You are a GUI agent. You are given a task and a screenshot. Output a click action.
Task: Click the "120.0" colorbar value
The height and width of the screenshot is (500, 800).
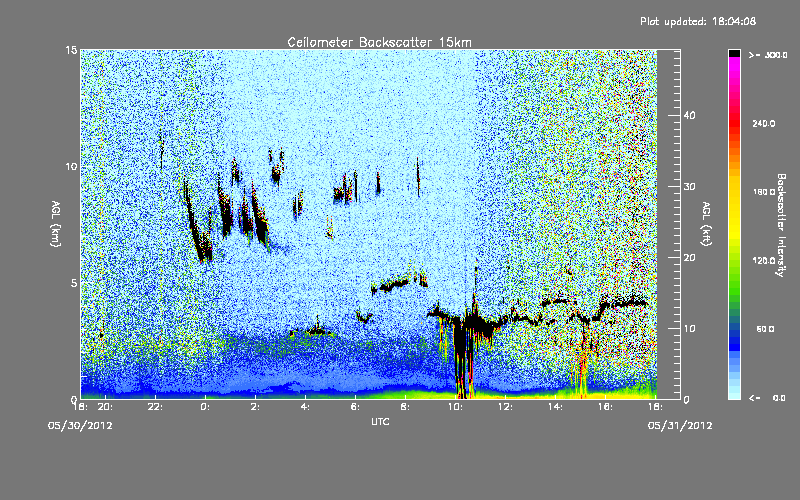(764, 260)
